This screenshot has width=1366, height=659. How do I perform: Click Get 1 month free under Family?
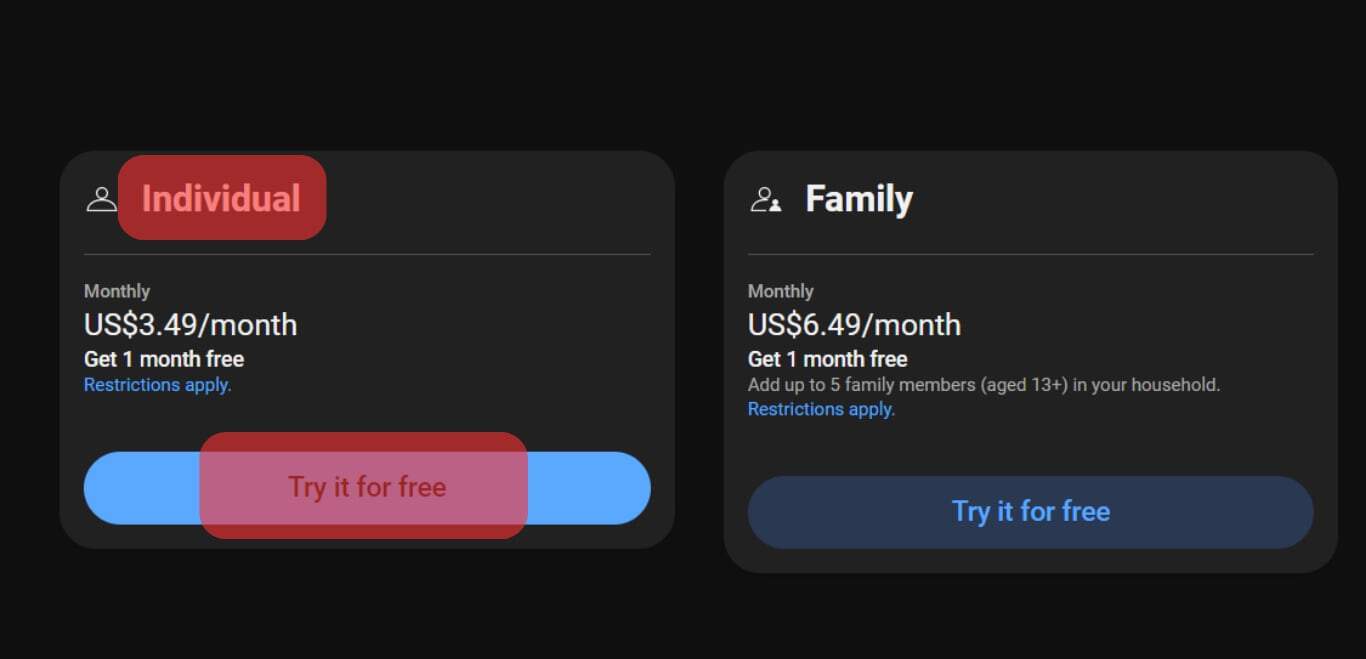point(828,359)
